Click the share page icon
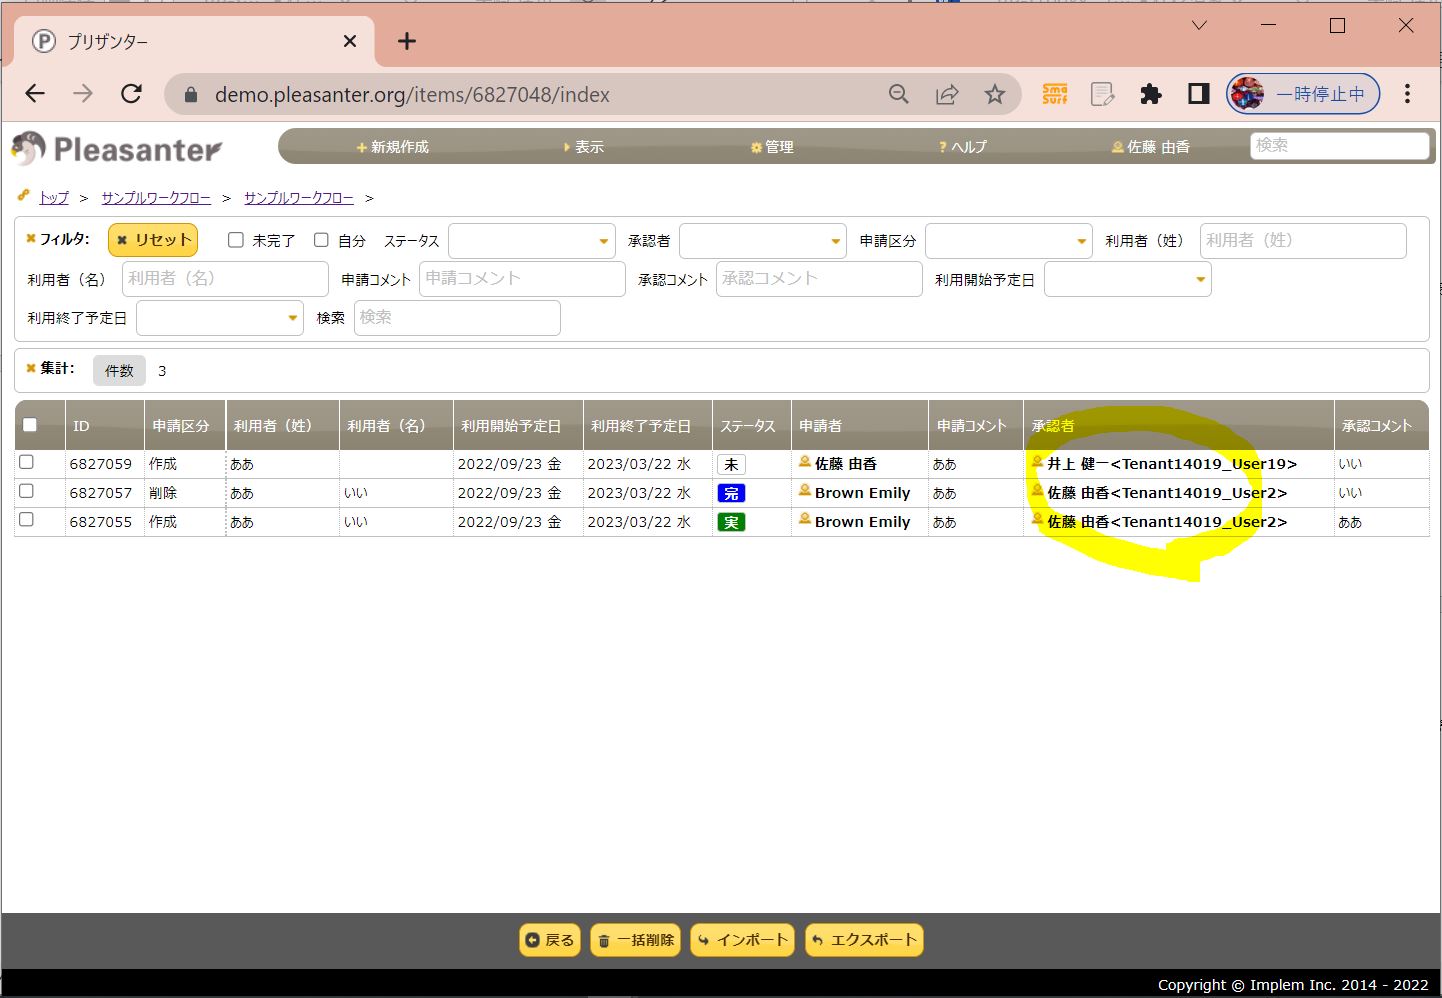Image resolution: width=1442 pixels, height=998 pixels. 946,94
